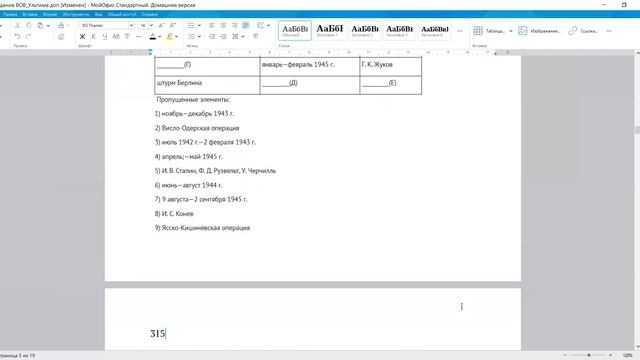The height and width of the screenshot is (360, 640).
Task: Toggle strikethrough formatting
Action: (x=127, y=37)
